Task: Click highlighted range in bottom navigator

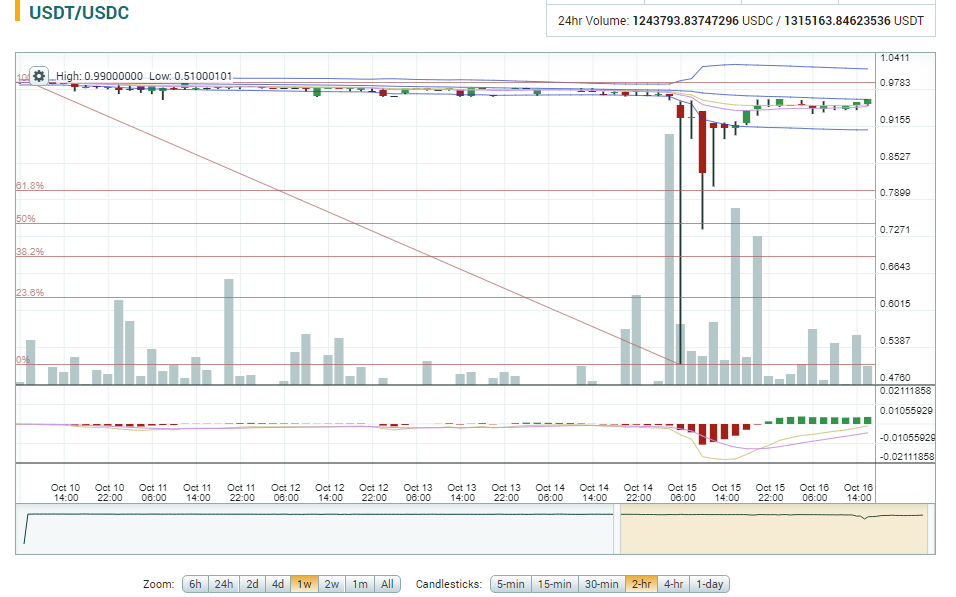Action: [x=773, y=527]
